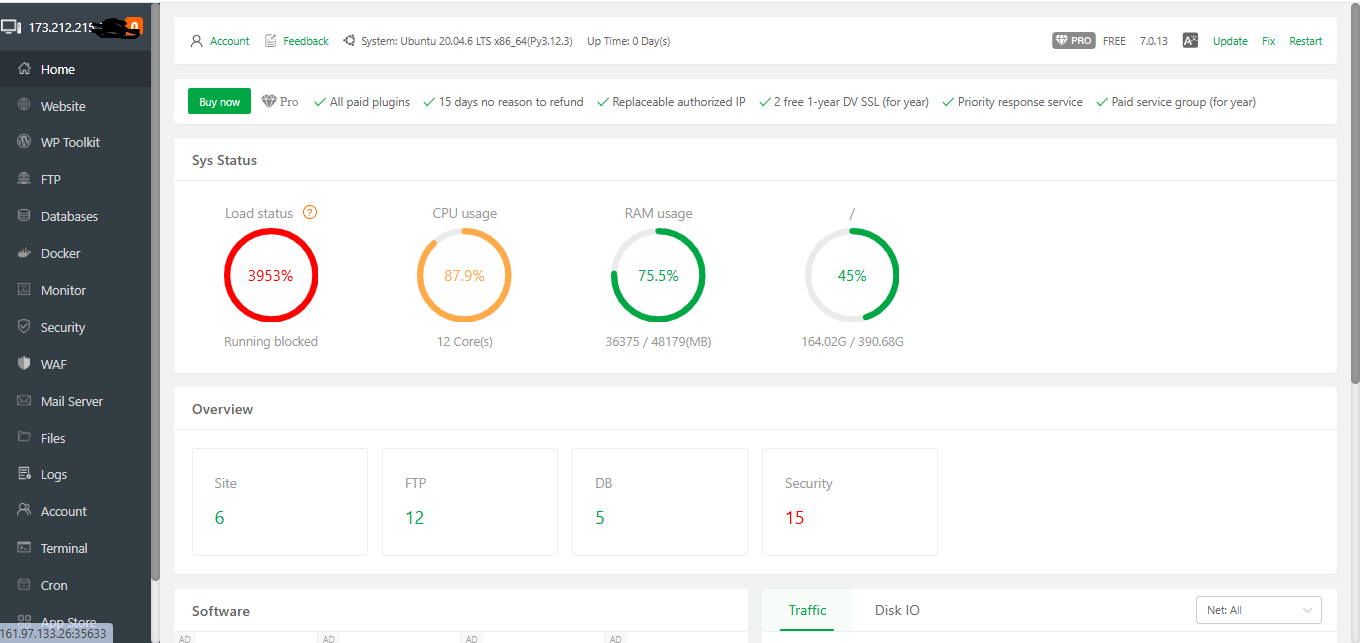Open Mail Server in the sidebar menu
Image resolution: width=1360 pixels, height=643 pixels.
pos(75,401)
